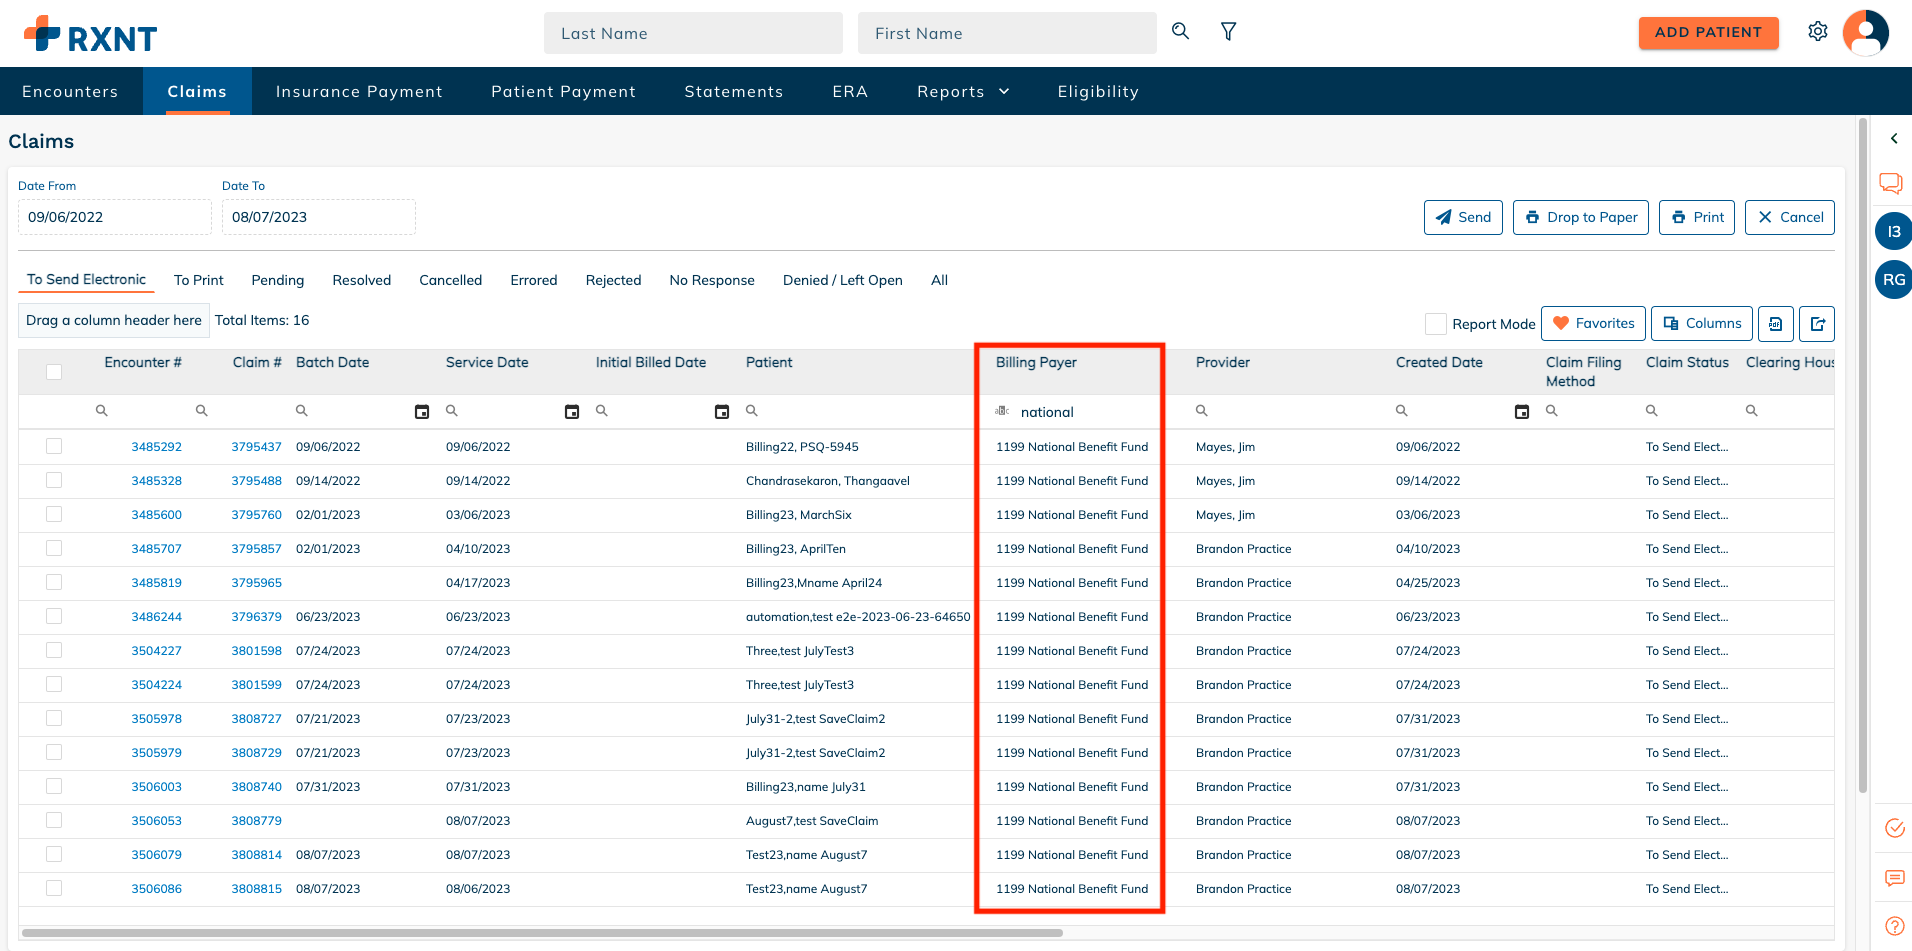
Task: Open Created Date filter calendar icon
Action: coord(1522,412)
